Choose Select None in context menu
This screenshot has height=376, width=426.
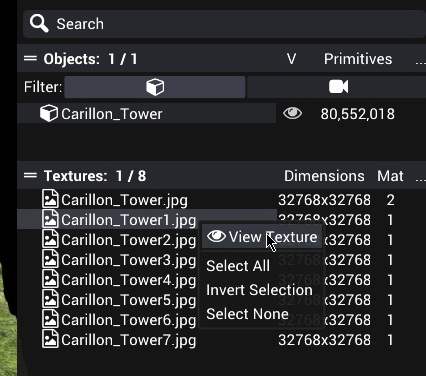247,314
